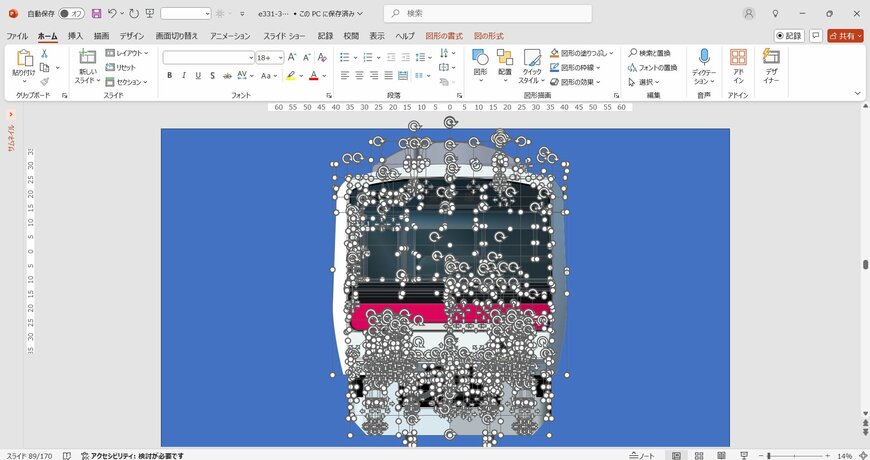Click the Notes (ノート) button in status bar
This screenshot has height=460, width=870.
641,455
